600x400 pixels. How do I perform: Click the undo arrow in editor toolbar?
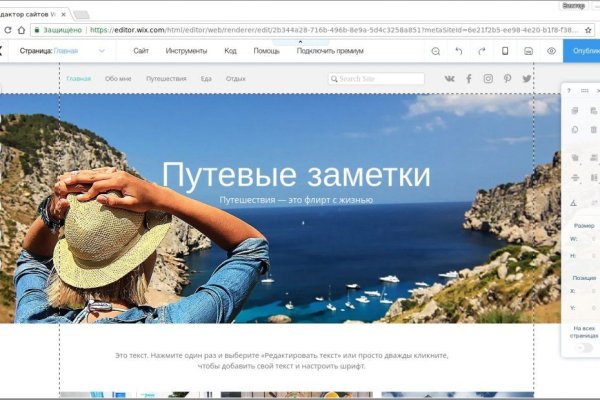[x=459, y=51]
